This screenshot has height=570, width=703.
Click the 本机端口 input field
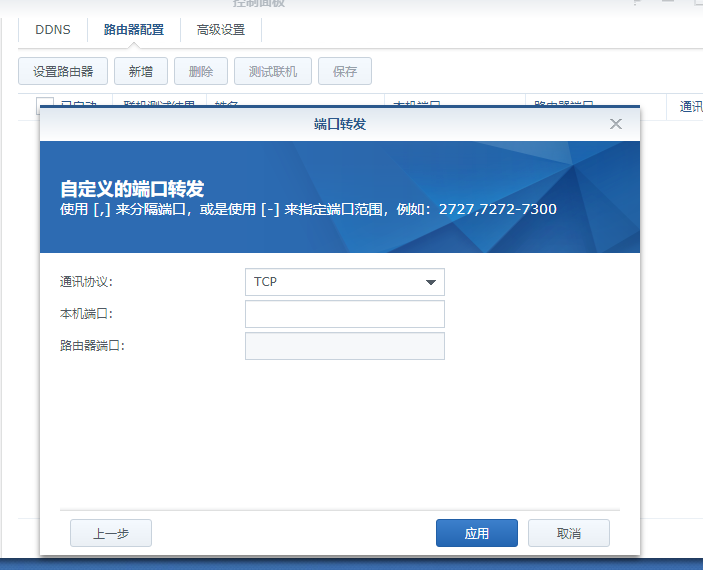pyautogui.click(x=345, y=314)
